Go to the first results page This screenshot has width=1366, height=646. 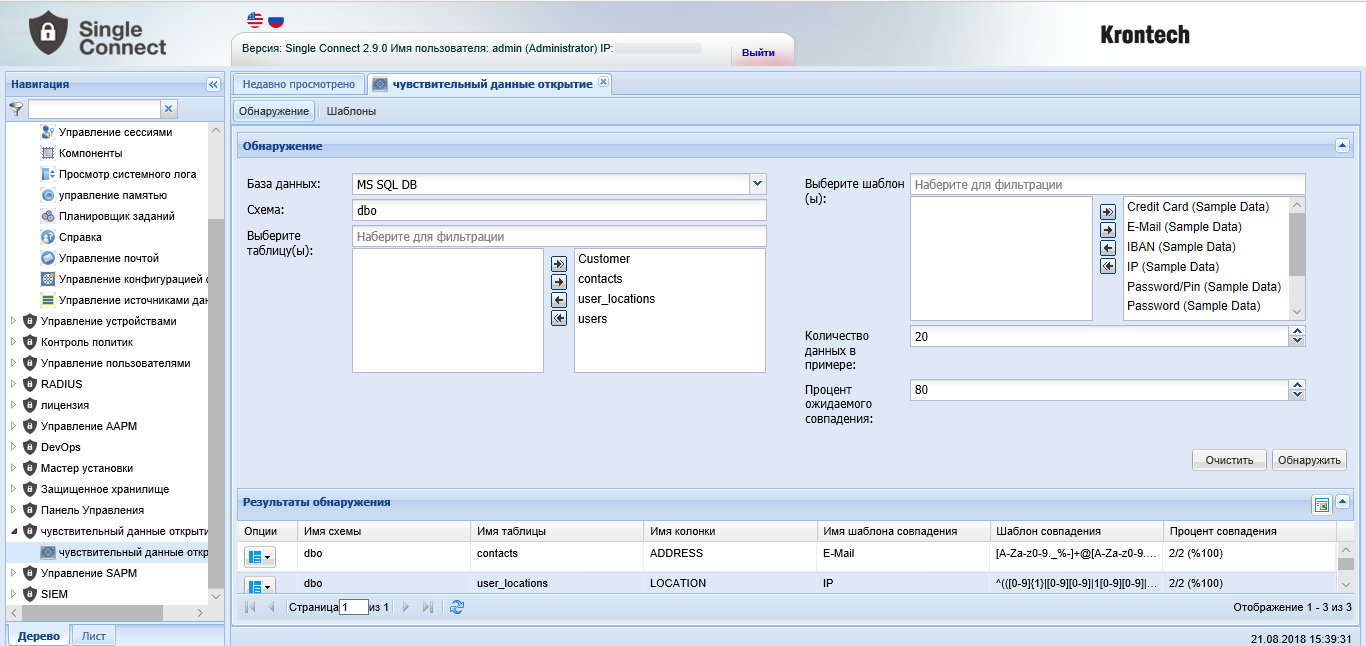click(x=250, y=607)
